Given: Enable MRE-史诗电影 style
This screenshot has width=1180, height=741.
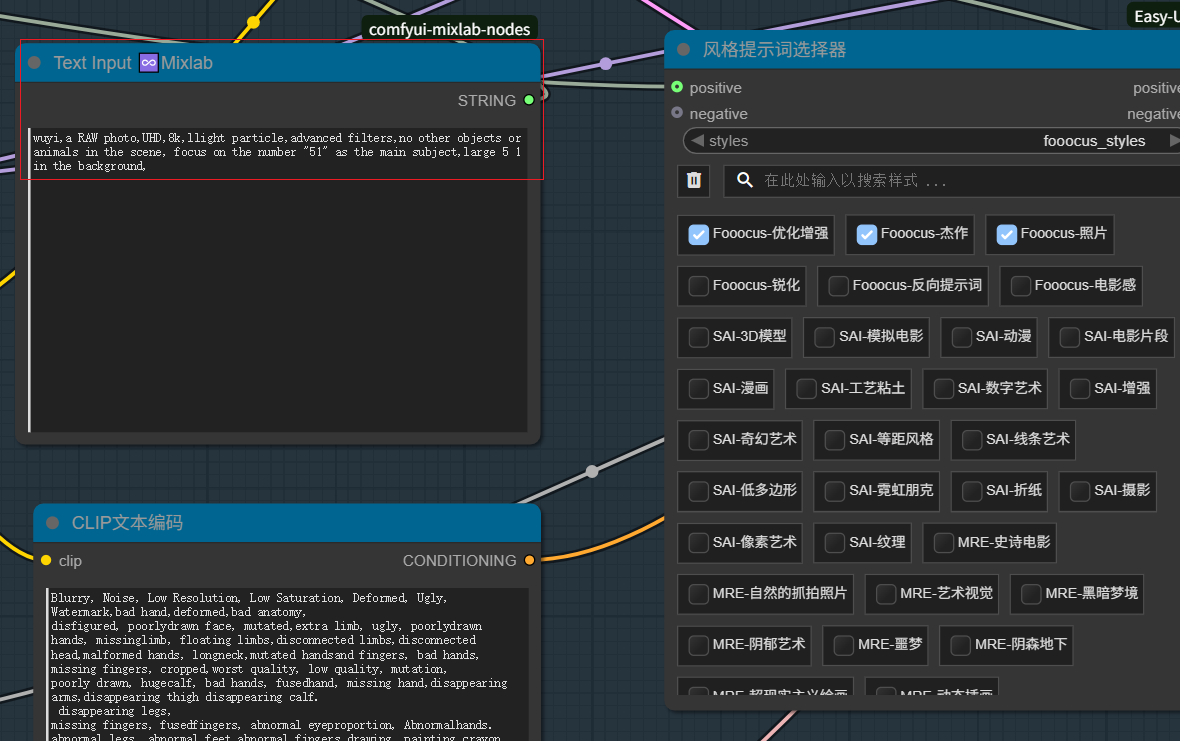Looking at the screenshot, I should click(x=944, y=543).
